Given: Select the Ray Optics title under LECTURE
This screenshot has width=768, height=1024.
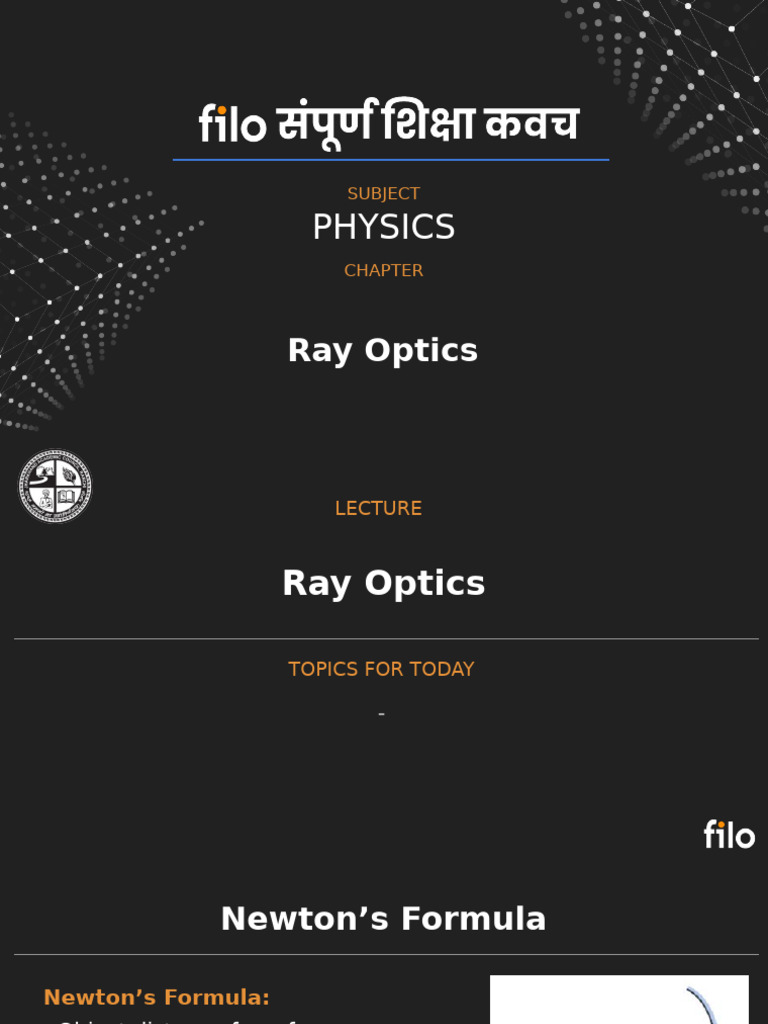Looking at the screenshot, I should click(x=383, y=583).
